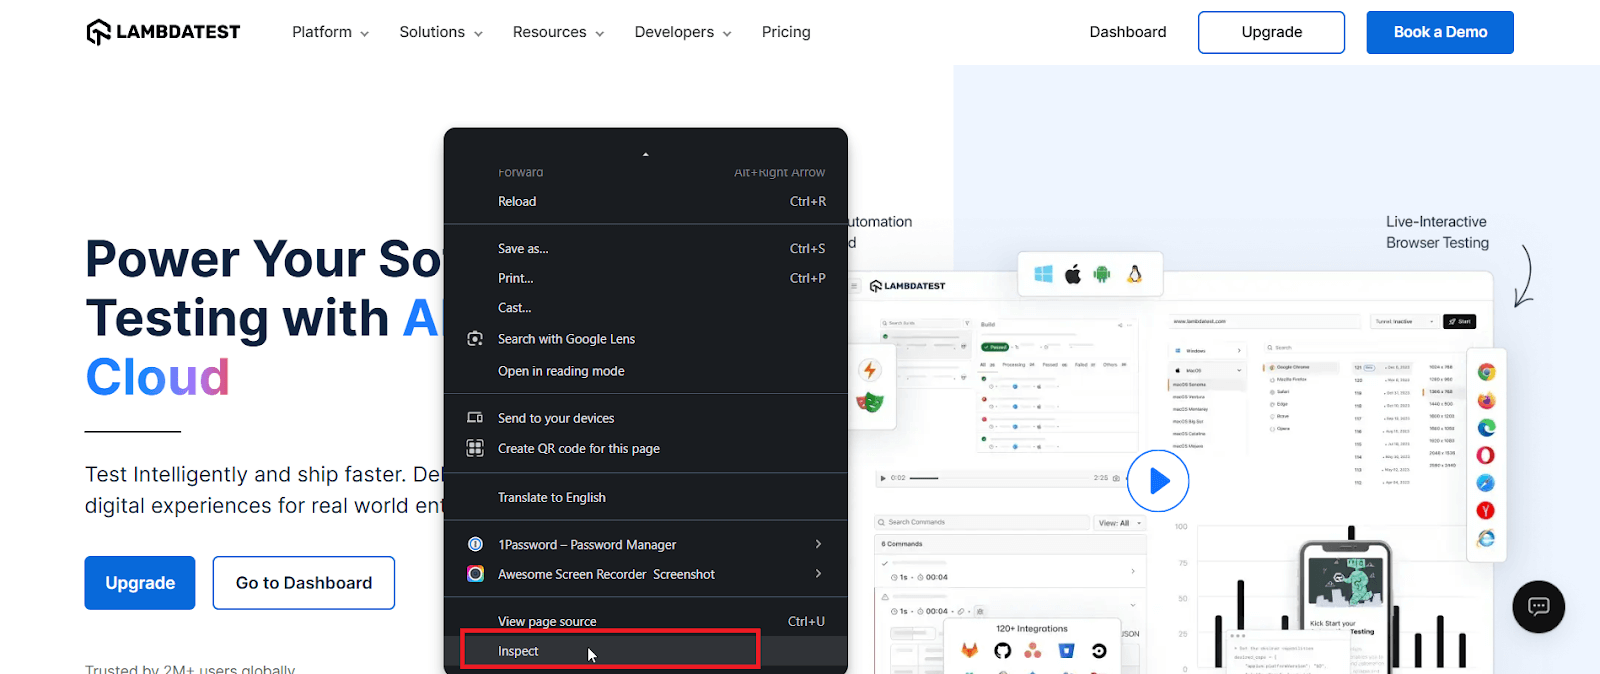The height and width of the screenshot is (674, 1600).
Task: Click the Bitbucket integration icon
Action: 1067,651
